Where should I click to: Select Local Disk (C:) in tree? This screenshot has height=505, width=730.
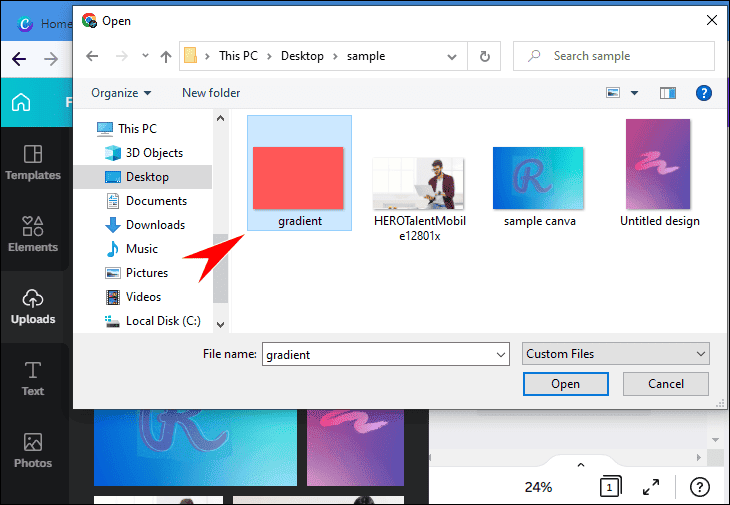(153, 321)
